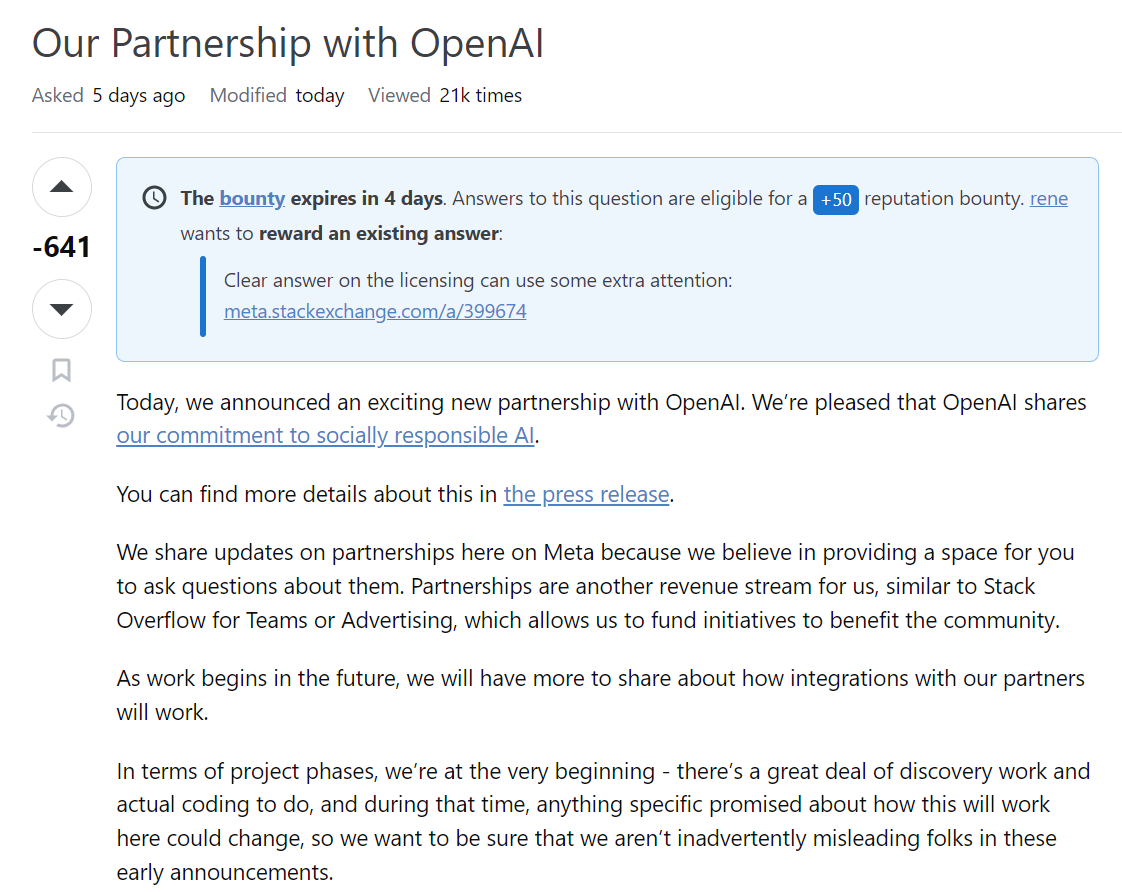
Task: Open rene's user profile link
Action: 1049,198
